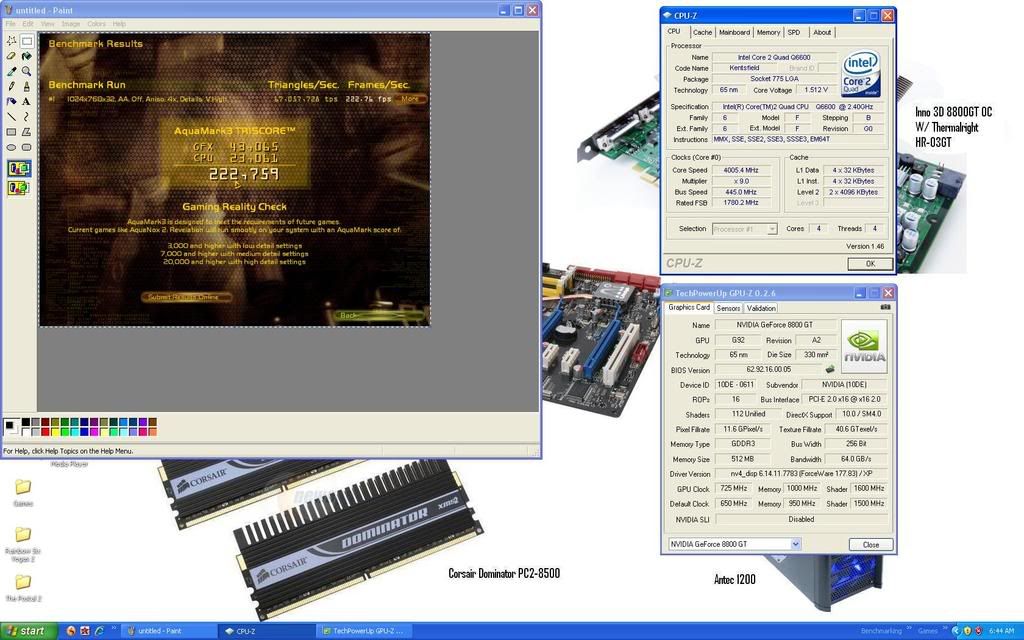Switch to the Sensors tab in GPU-Z
The height and width of the screenshot is (640, 1024).
(x=728, y=308)
